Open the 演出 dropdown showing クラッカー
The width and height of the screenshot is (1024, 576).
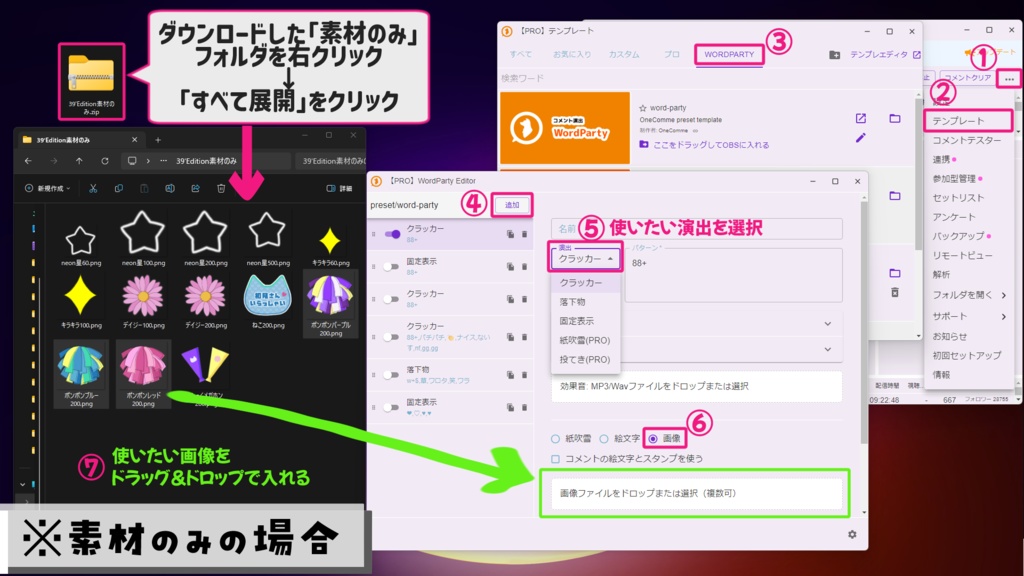tap(585, 258)
